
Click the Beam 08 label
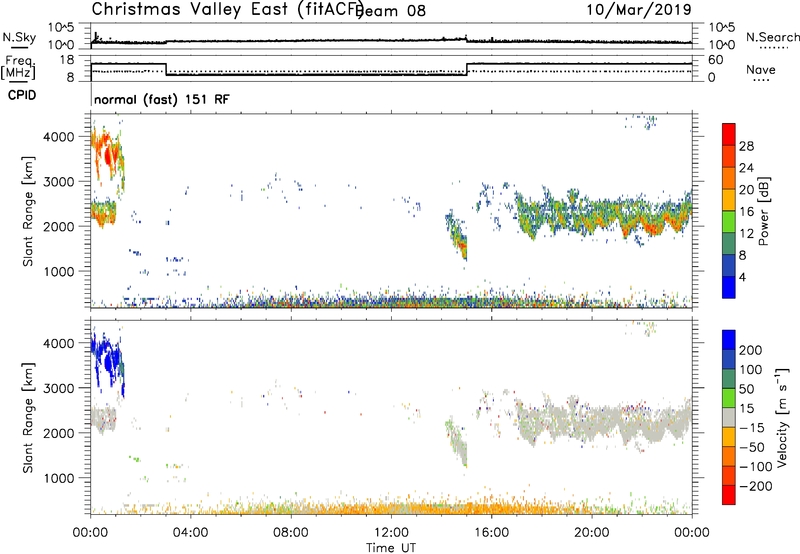(391, 11)
